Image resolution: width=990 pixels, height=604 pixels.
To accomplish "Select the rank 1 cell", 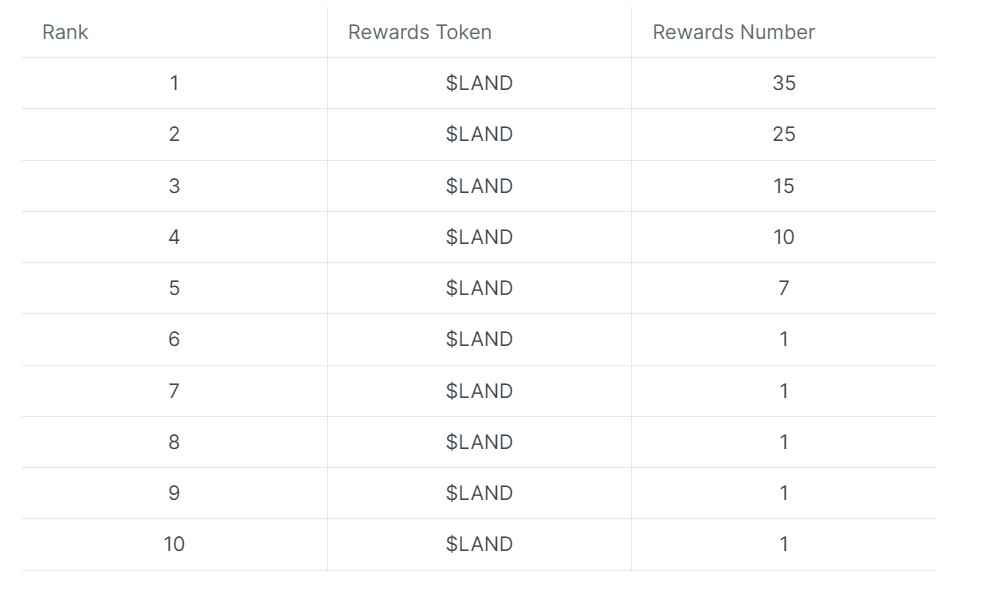I will point(174,83).
